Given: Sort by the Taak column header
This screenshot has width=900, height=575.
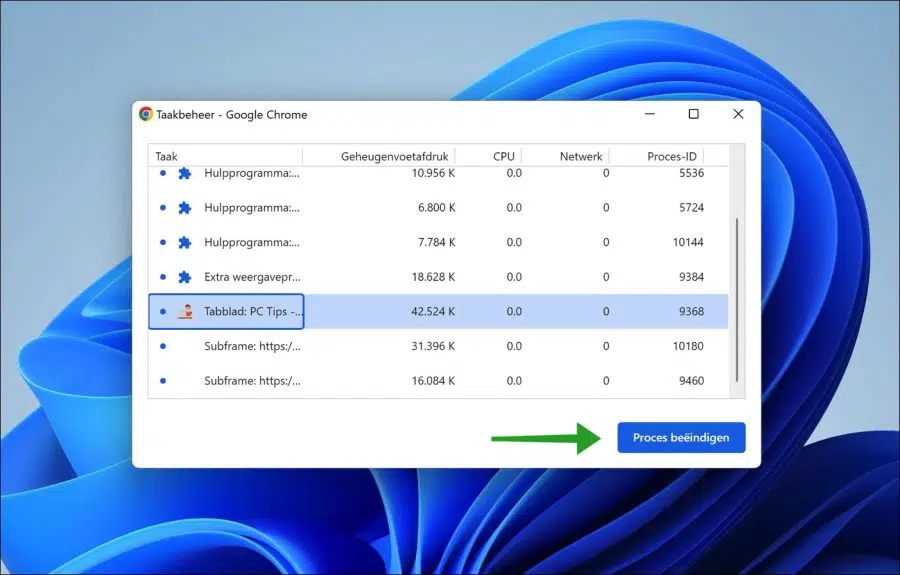Looking at the screenshot, I should click(226, 156).
